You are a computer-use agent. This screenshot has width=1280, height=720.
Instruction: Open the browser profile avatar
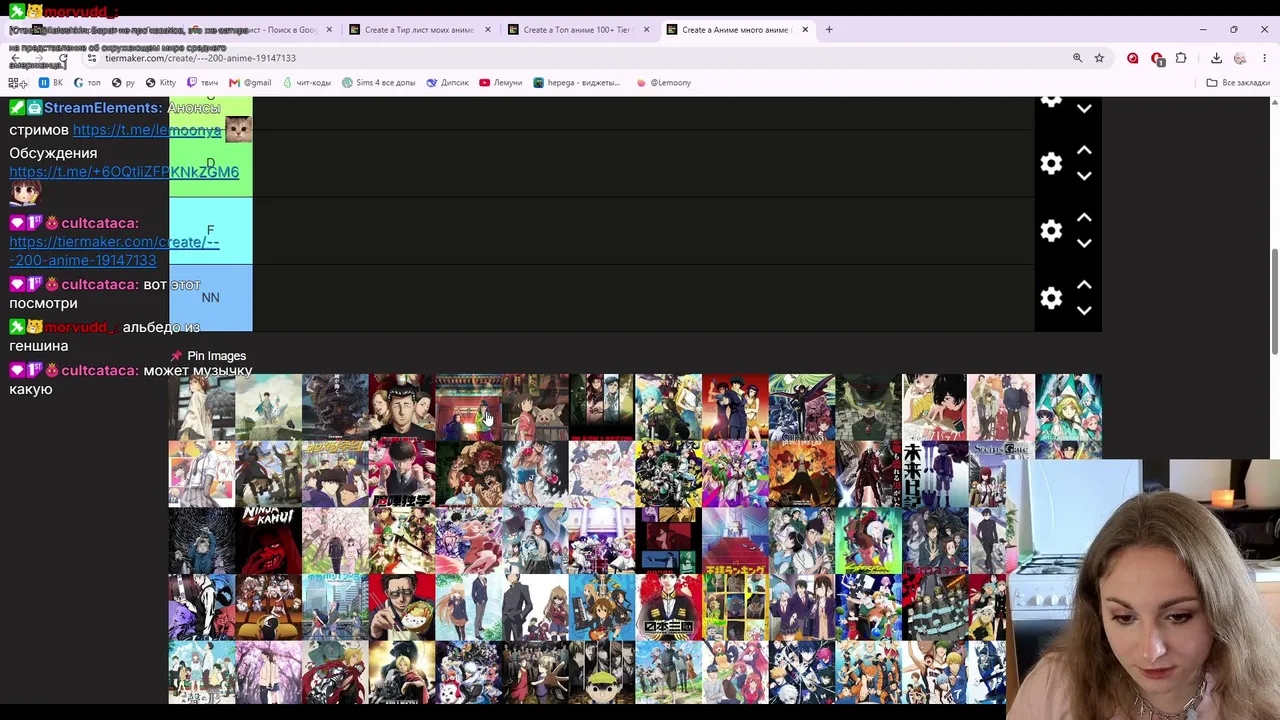pyautogui.click(x=1240, y=58)
